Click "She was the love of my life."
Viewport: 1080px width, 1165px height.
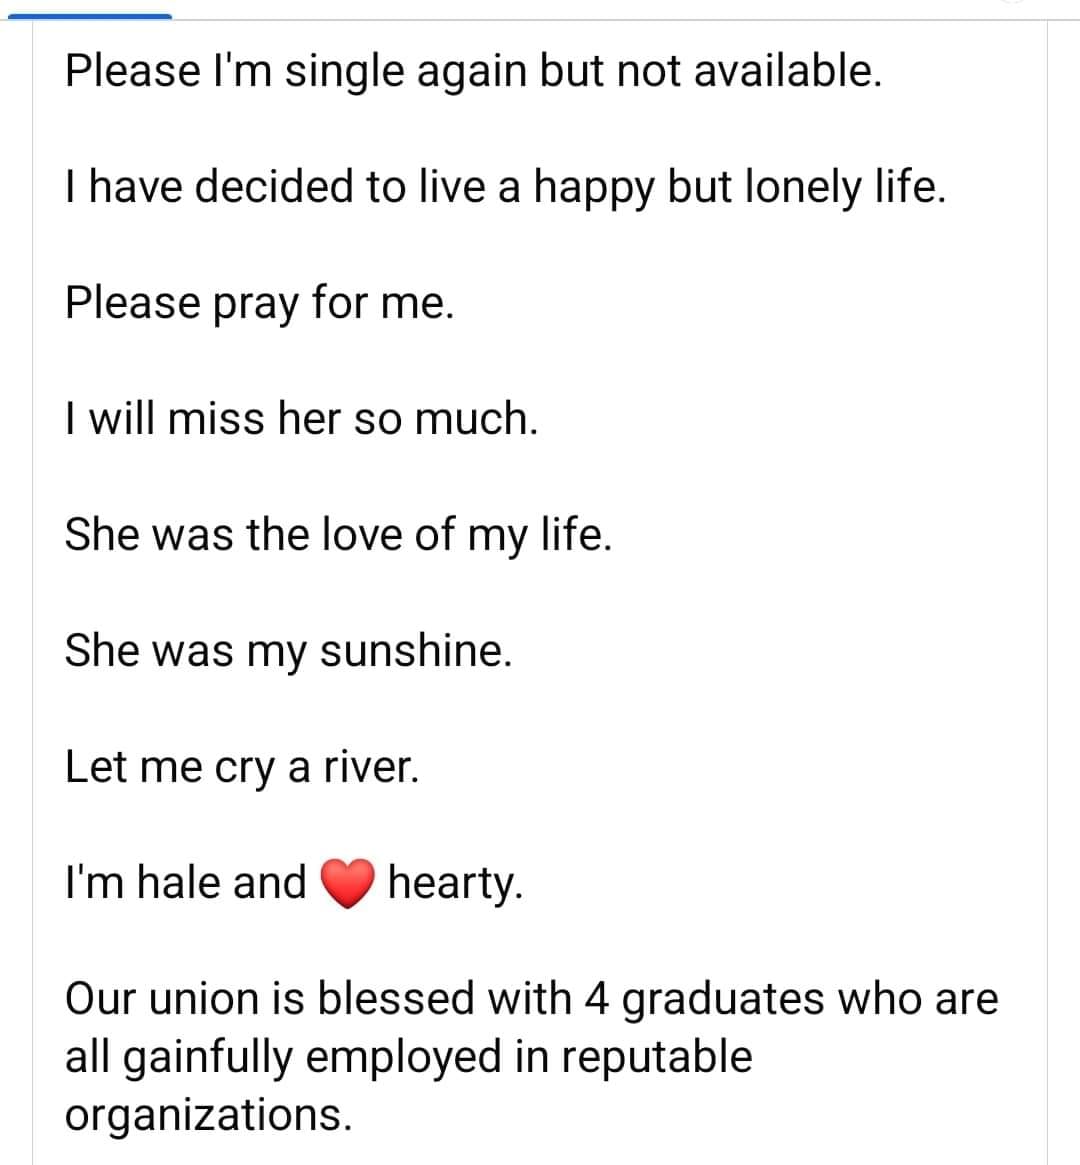[338, 534]
